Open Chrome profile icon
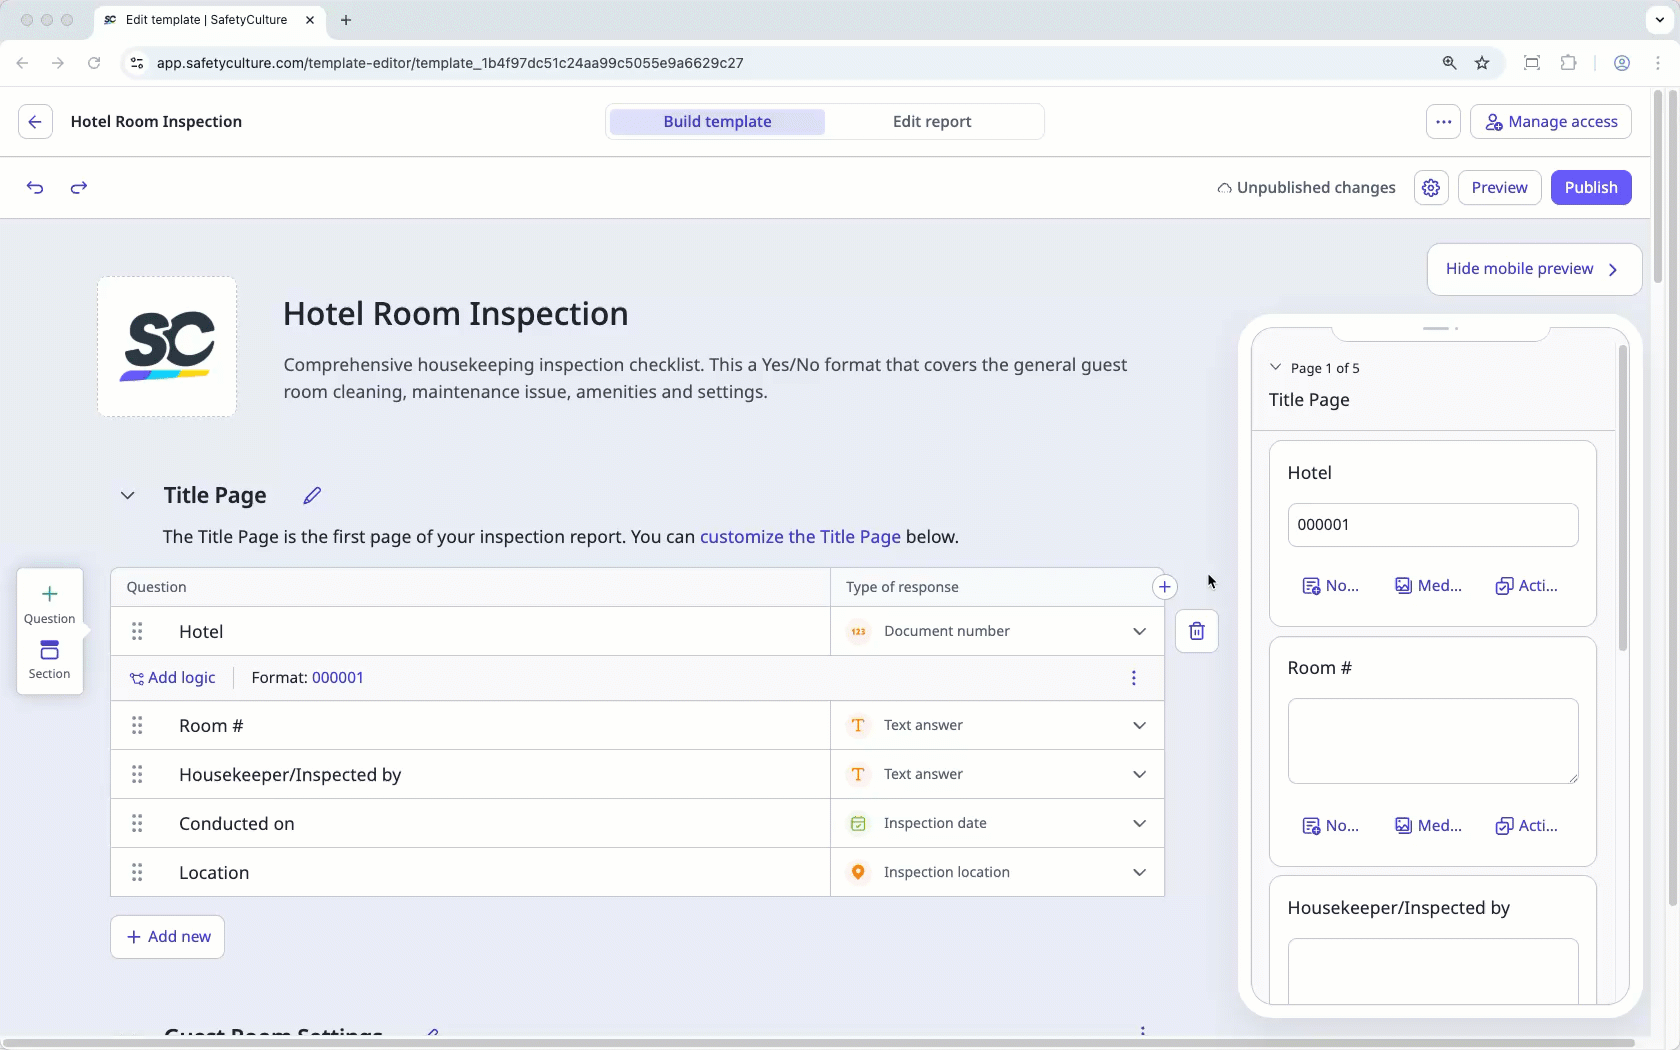 click(x=1622, y=63)
